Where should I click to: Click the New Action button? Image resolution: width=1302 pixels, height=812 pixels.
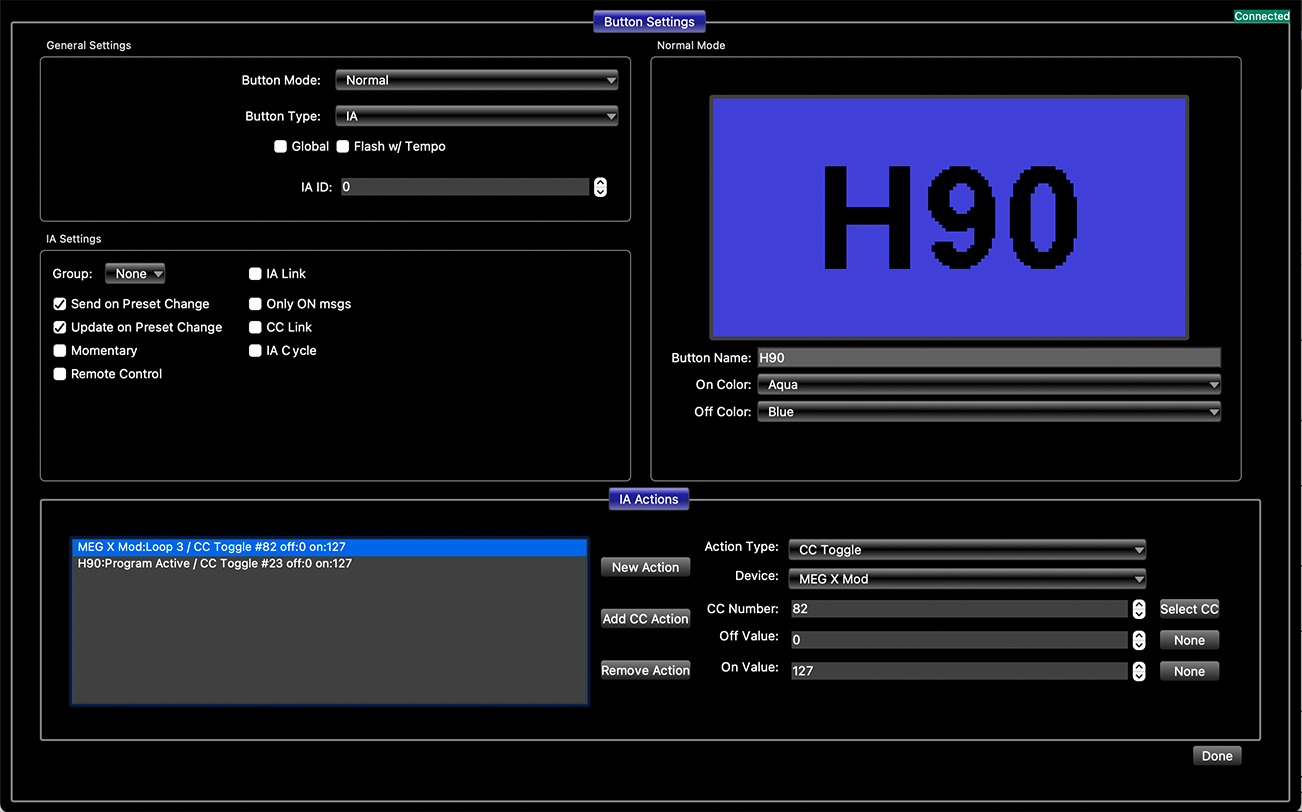[645, 567]
